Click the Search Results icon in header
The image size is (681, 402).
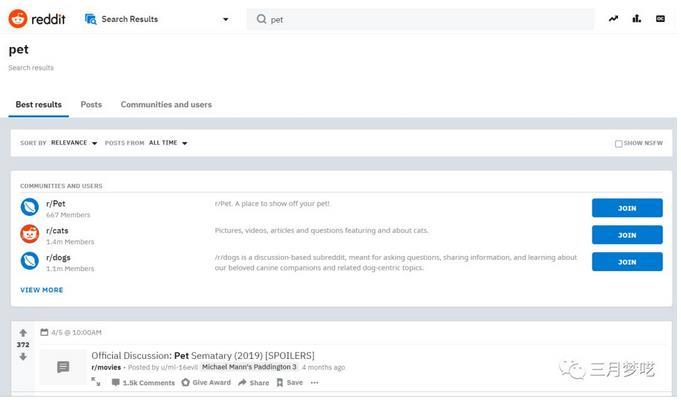click(91, 19)
